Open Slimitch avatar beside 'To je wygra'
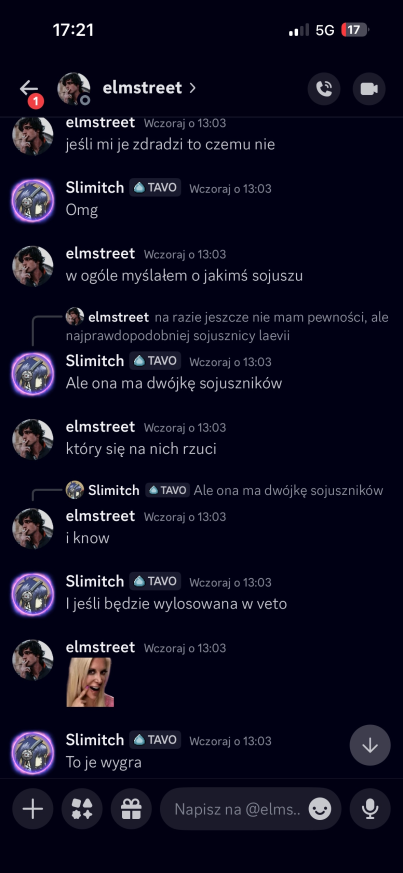This screenshot has width=403, height=873. (x=33, y=752)
